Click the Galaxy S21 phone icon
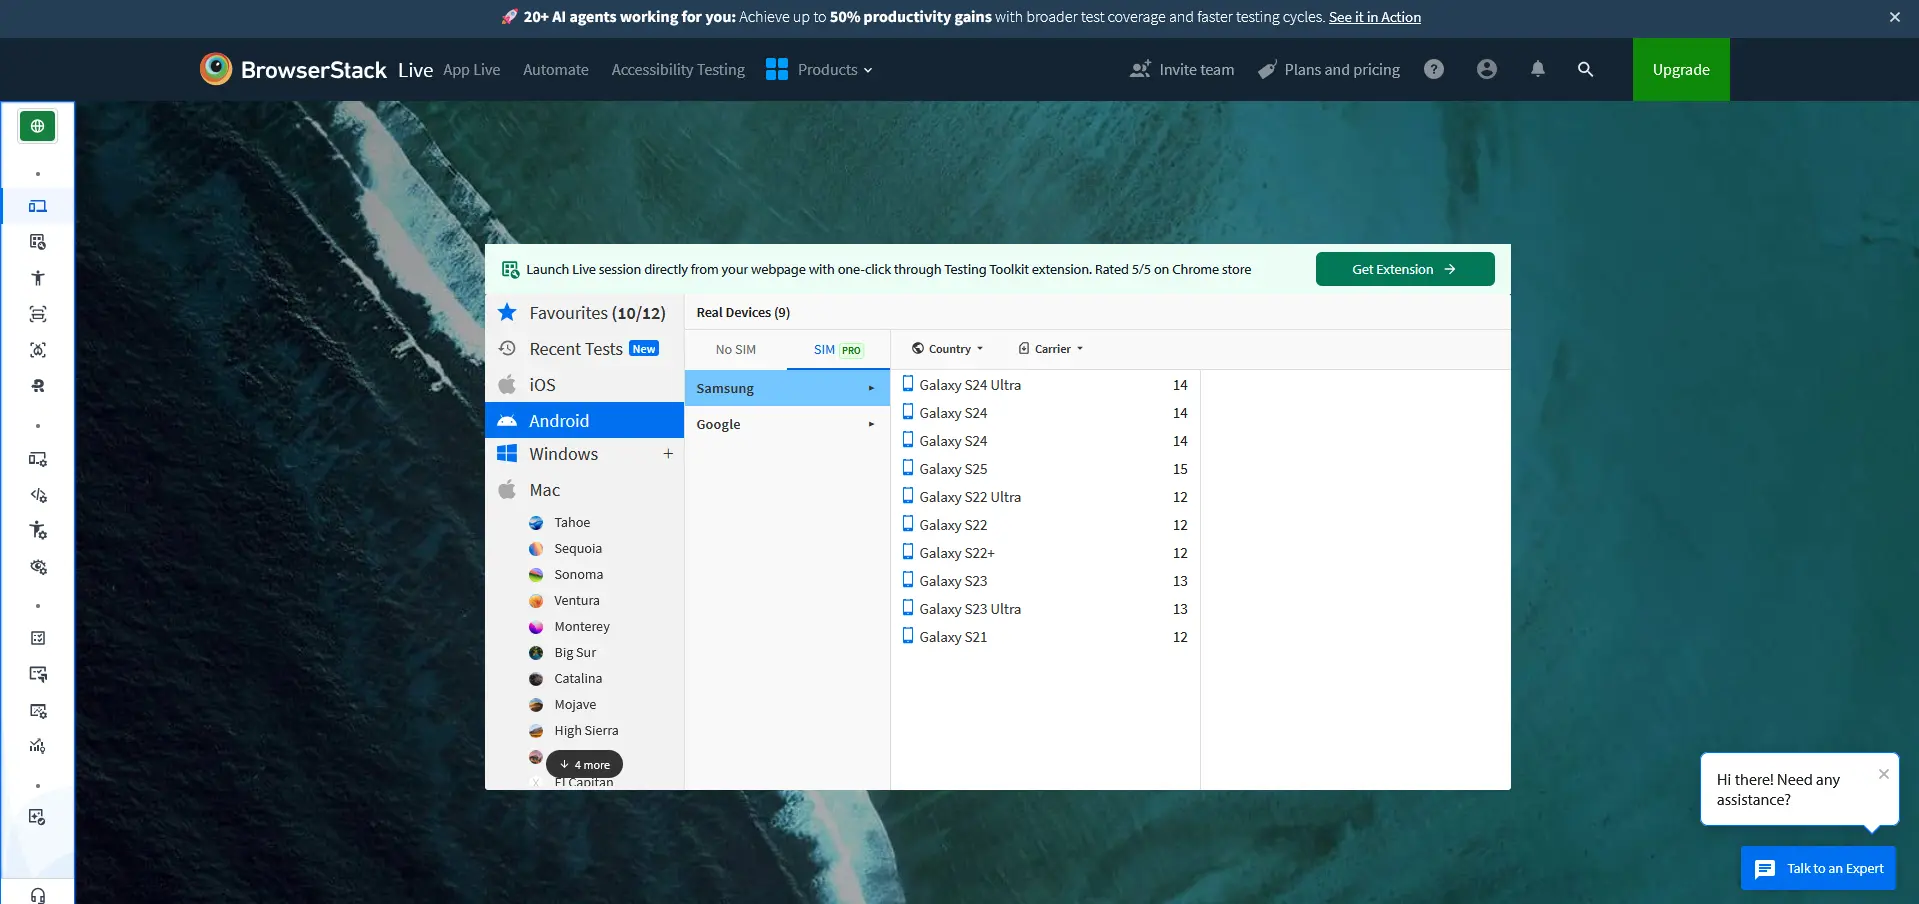Screen dimensions: 1919x904 point(908,636)
